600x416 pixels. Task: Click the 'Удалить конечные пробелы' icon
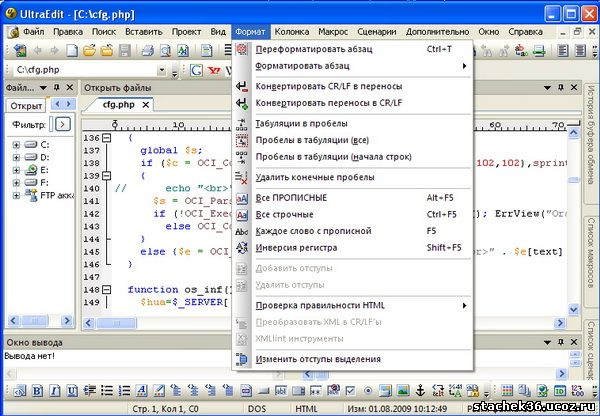tap(242, 178)
